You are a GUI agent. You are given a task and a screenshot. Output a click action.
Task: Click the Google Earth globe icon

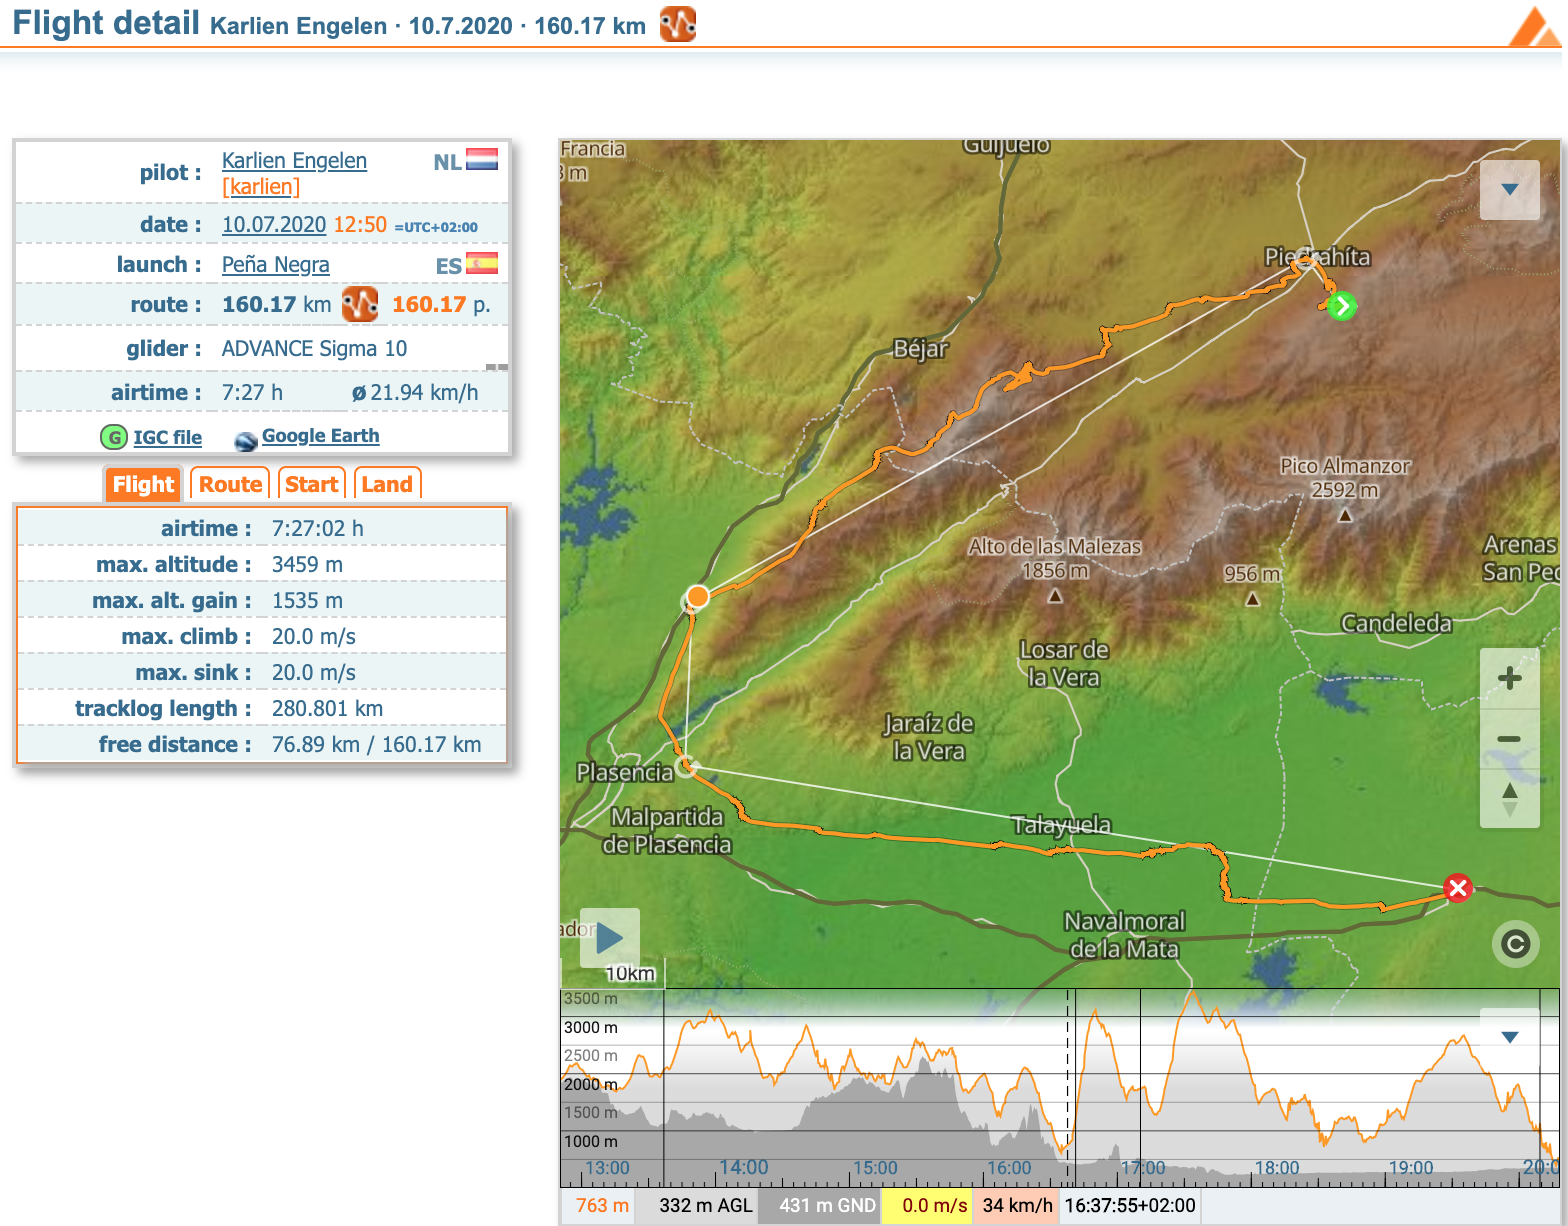(245, 440)
